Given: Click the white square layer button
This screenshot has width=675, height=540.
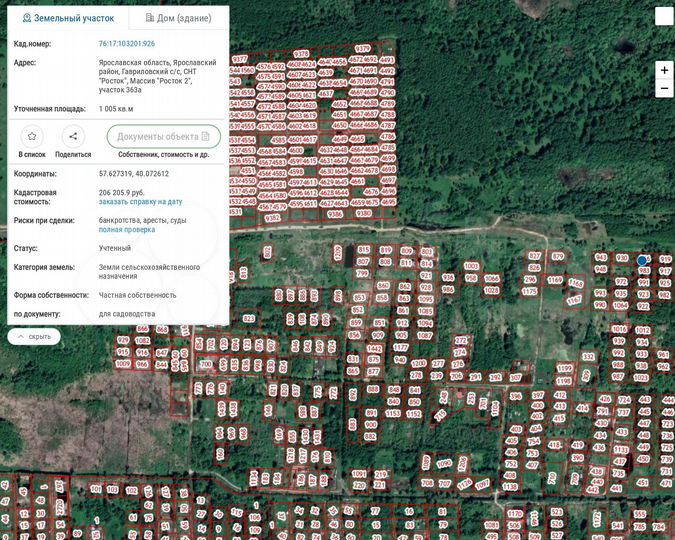Looking at the screenshot, I should coord(664,16).
